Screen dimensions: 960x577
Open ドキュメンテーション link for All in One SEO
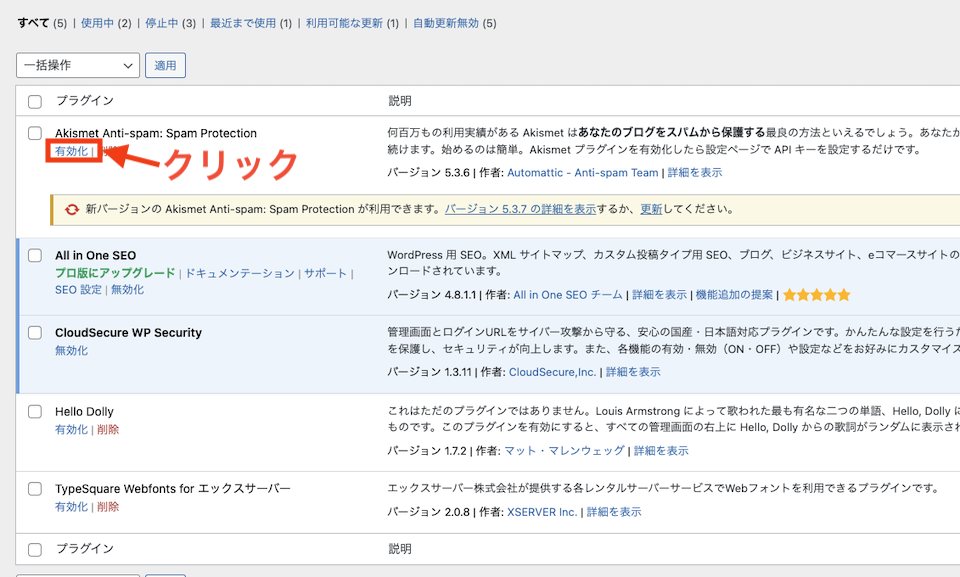coord(240,273)
